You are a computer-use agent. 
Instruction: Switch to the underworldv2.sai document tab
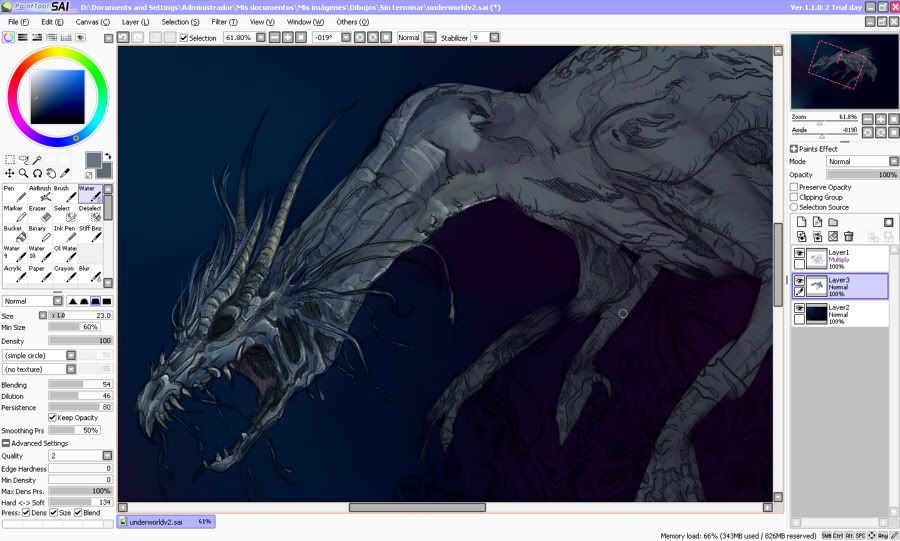(166, 521)
